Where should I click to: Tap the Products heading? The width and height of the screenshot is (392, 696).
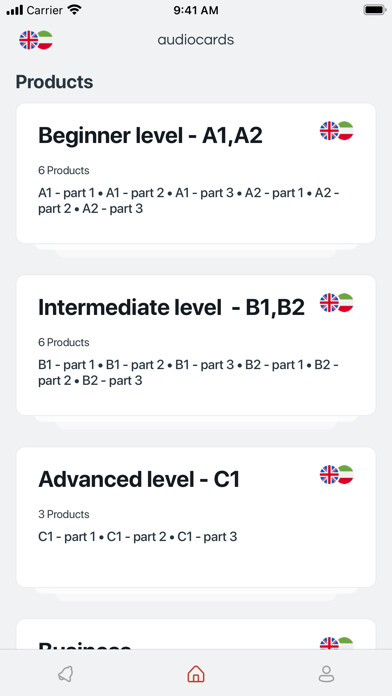point(55,82)
